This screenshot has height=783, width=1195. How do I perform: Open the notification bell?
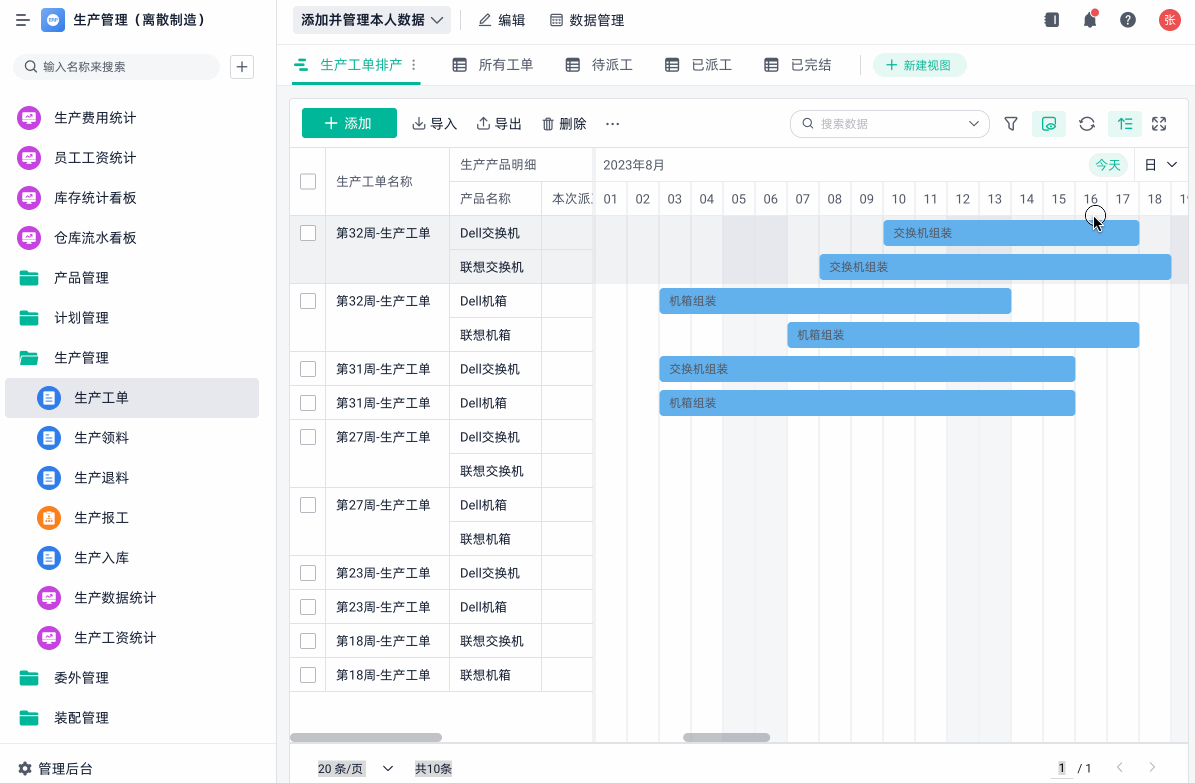(x=1090, y=20)
